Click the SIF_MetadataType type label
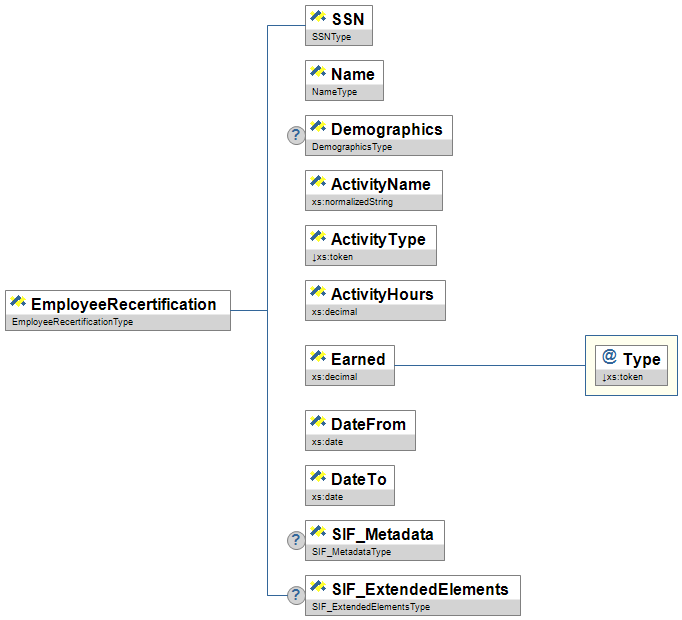 [x=351, y=552]
